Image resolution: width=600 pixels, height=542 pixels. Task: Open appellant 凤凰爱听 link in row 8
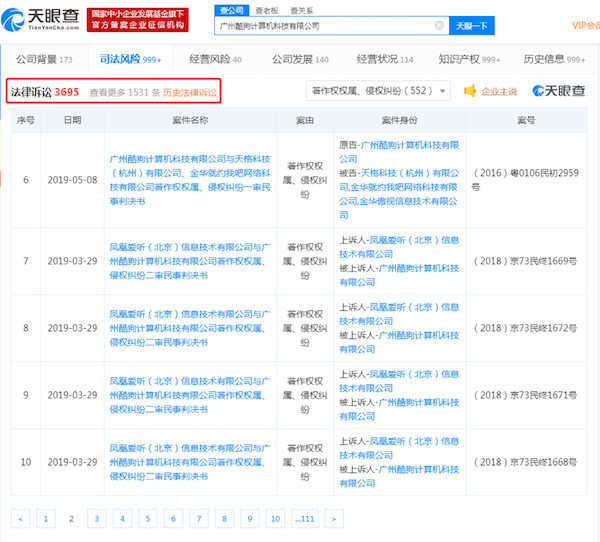click(x=399, y=314)
